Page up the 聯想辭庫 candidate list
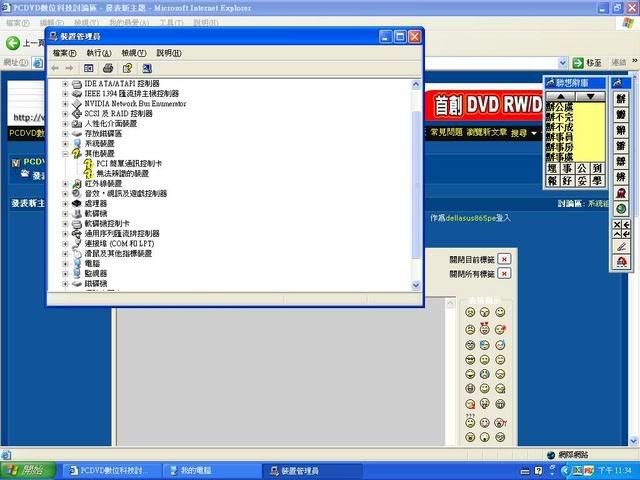The height and width of the screenshot is (480, 640). pos(560,97)
